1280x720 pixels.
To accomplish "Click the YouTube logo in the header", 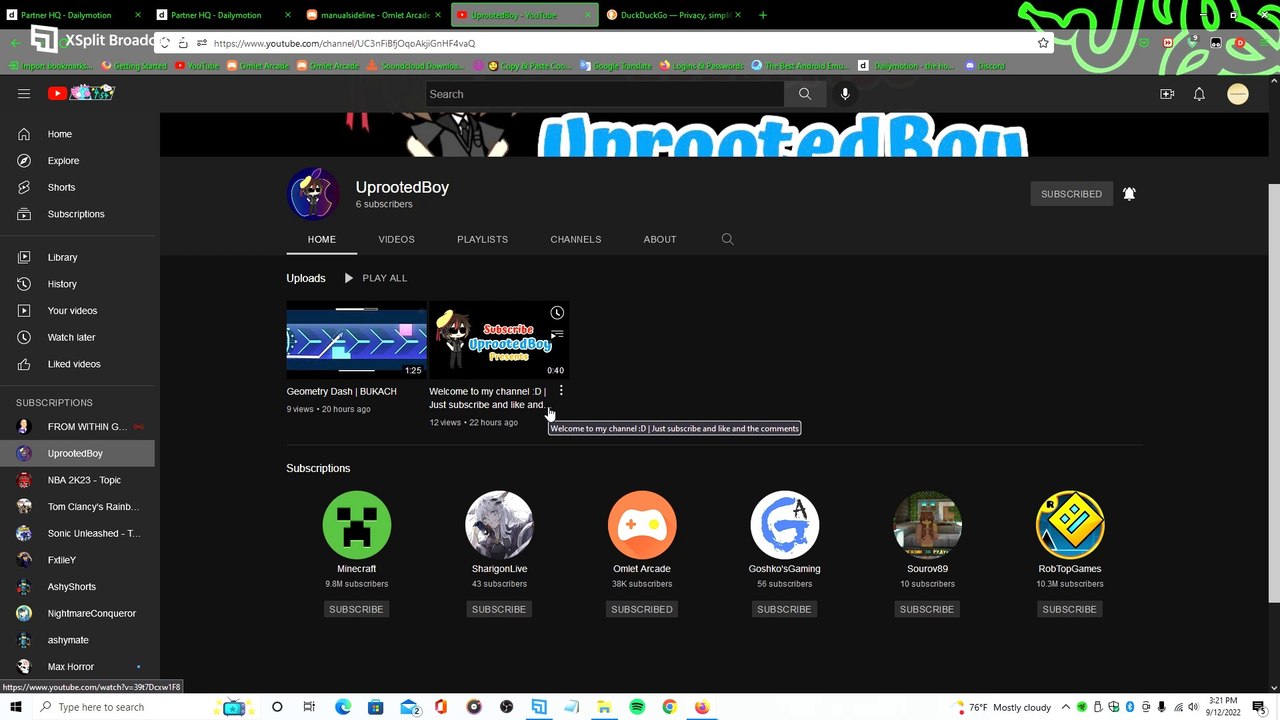I will coord(81,93).
